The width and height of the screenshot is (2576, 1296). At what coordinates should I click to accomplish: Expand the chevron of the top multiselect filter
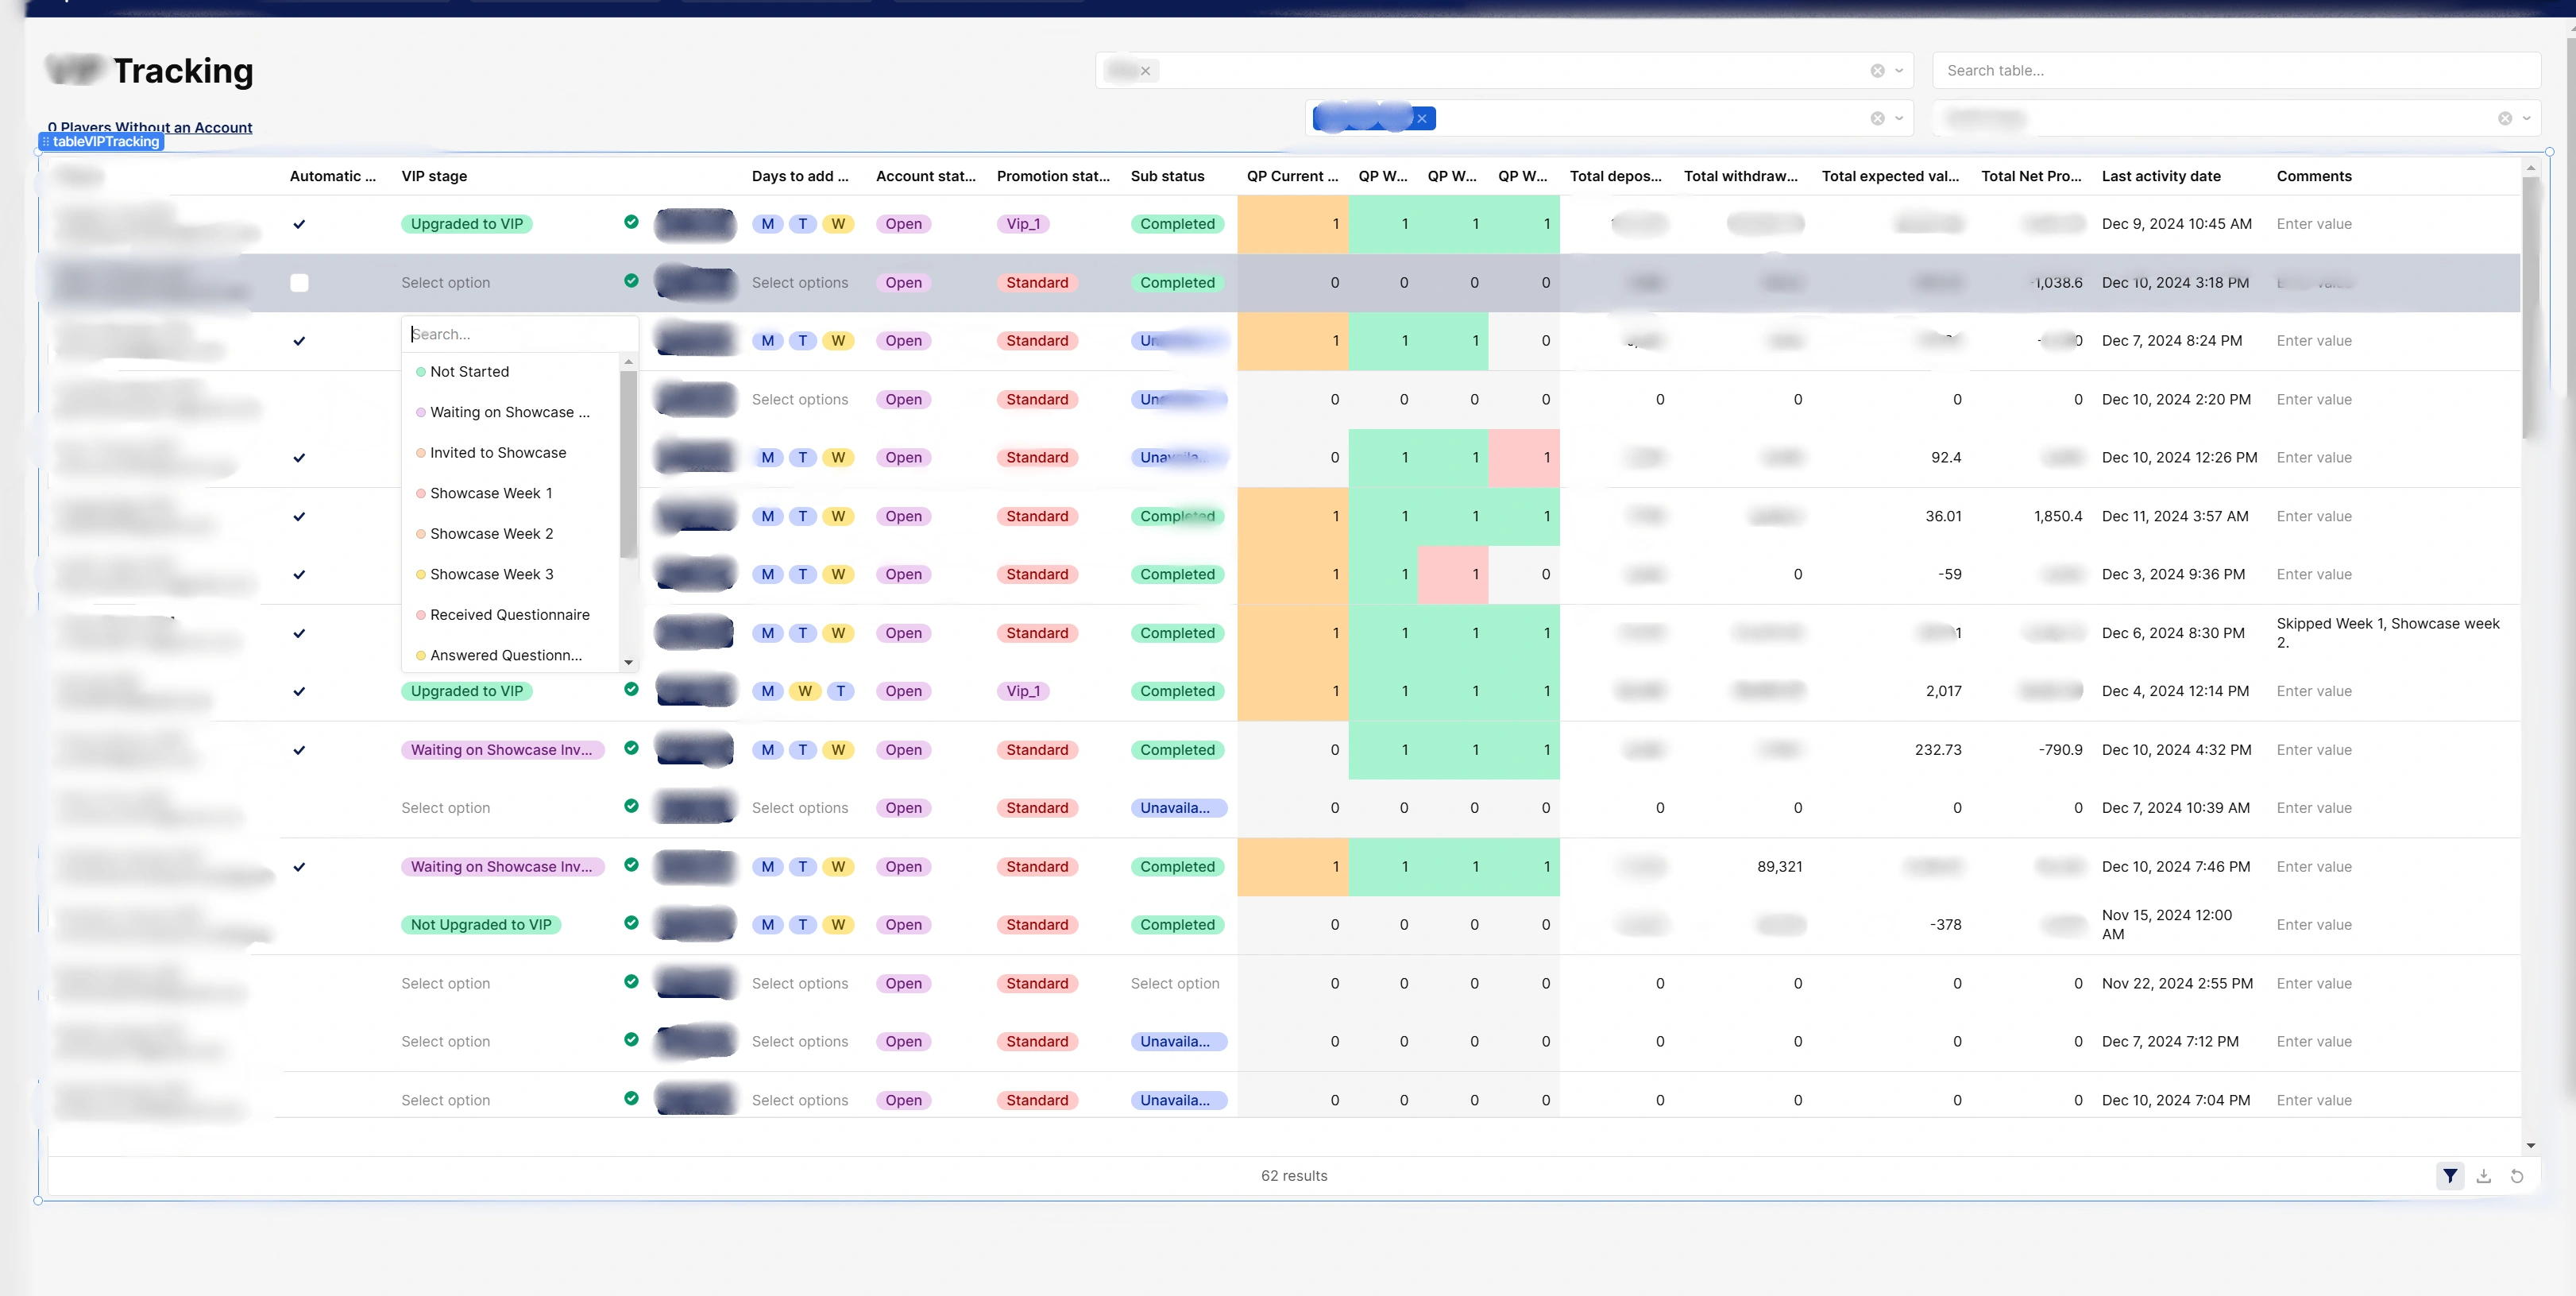point(1899,71)
